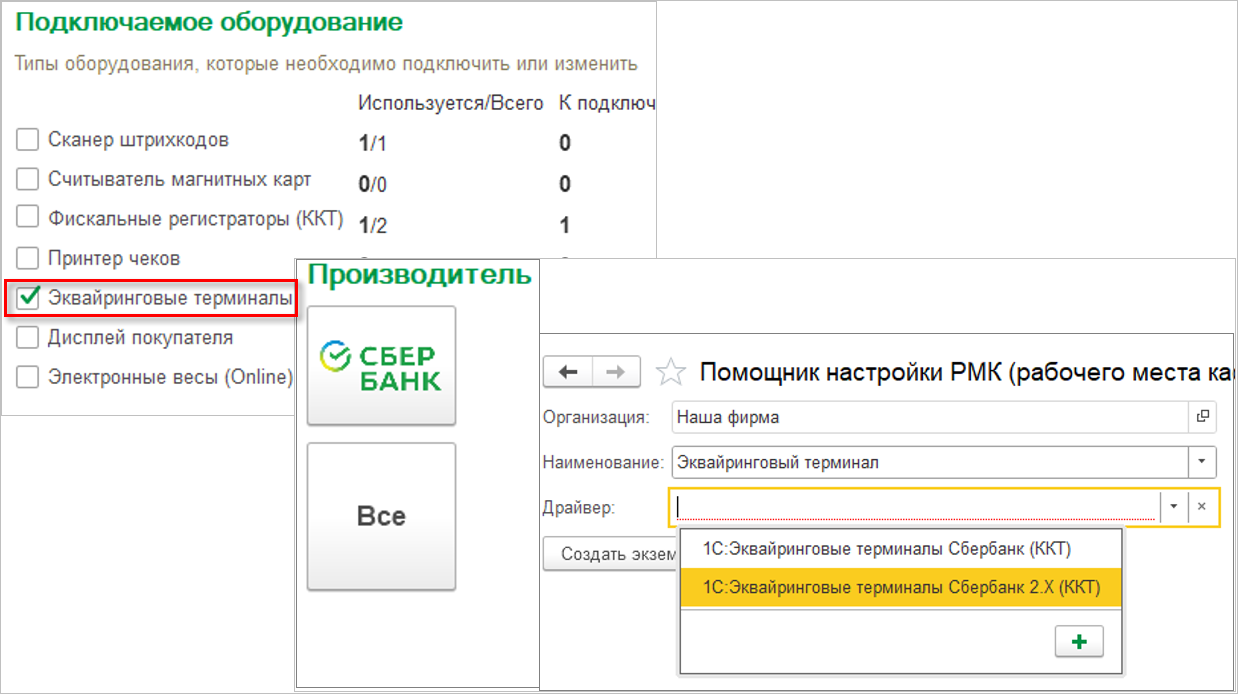1238x694 pixels.
Task: Click the Создать экземпляр button
Action: click(x=612, y=553)
